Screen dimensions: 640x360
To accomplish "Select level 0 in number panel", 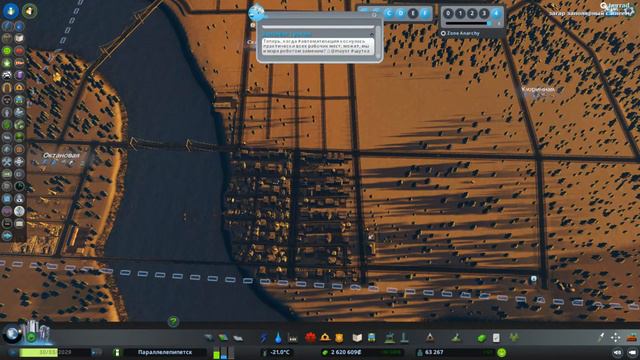I will (448, 13).
